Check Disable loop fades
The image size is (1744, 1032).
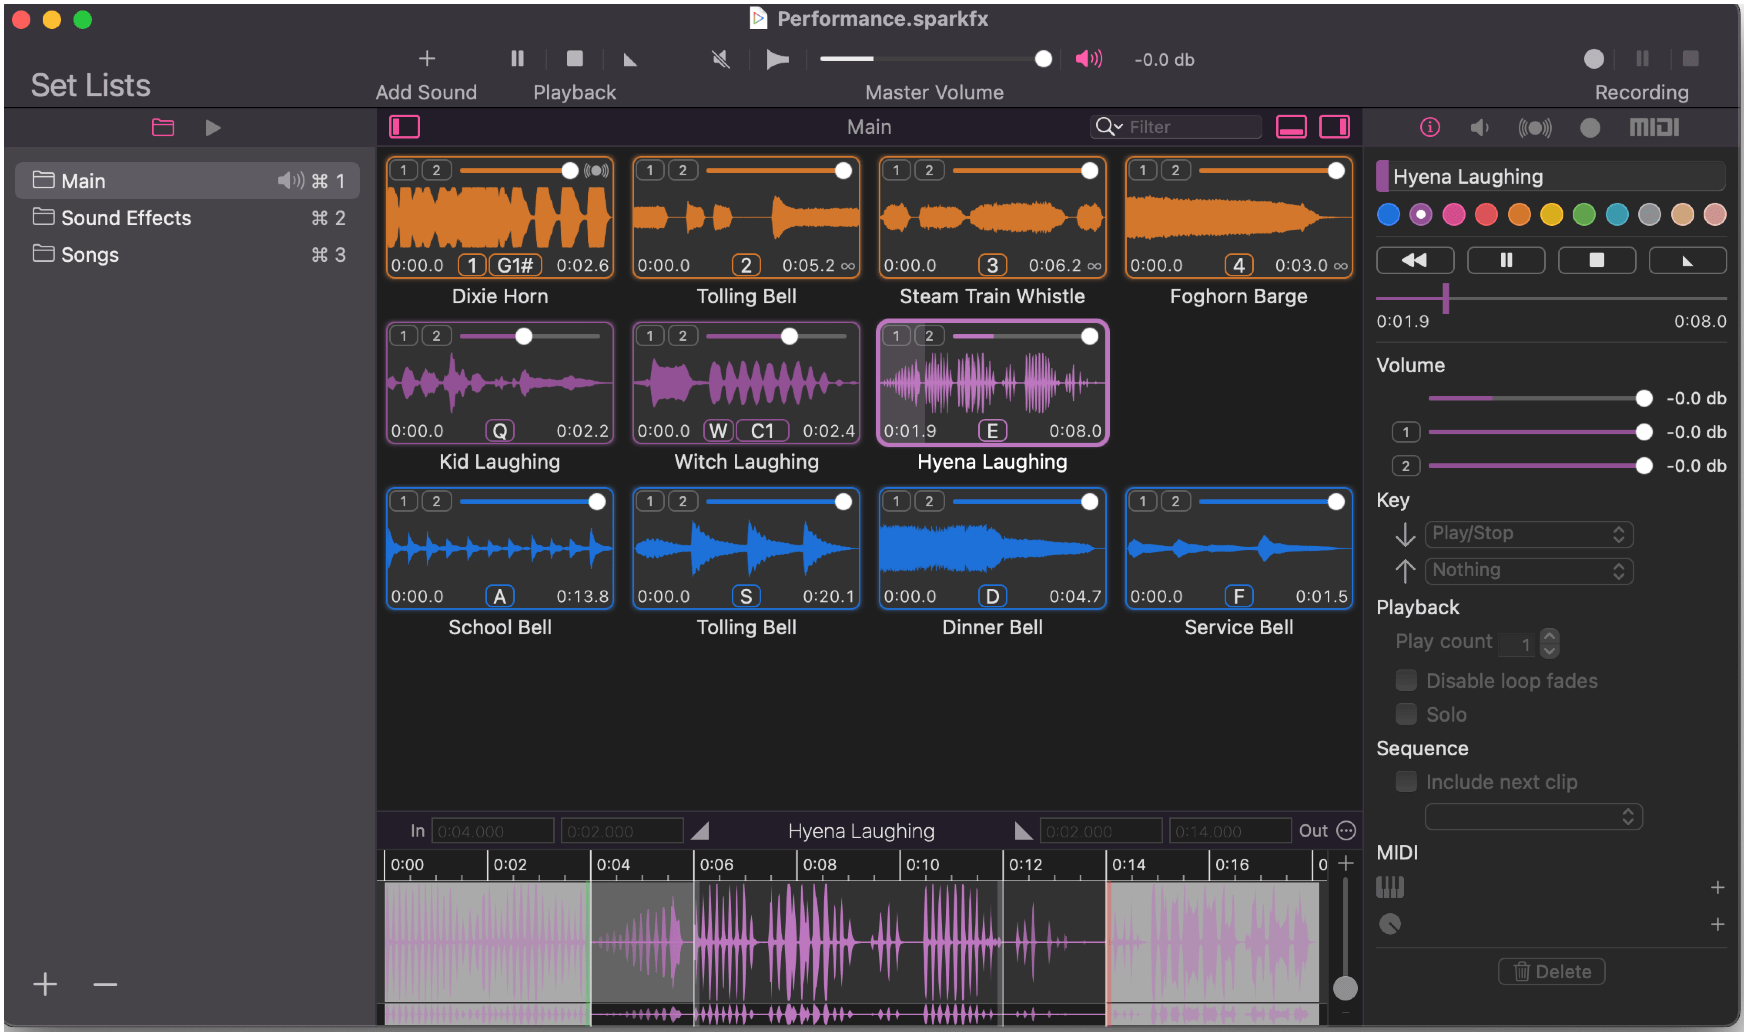coord(1406,680)
